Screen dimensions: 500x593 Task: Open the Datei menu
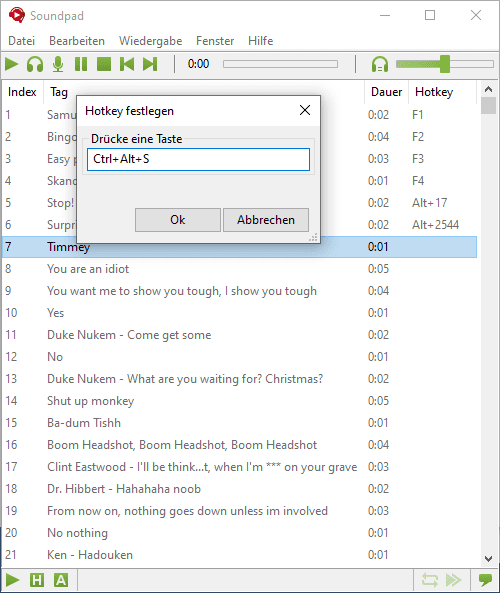point(22,41)
